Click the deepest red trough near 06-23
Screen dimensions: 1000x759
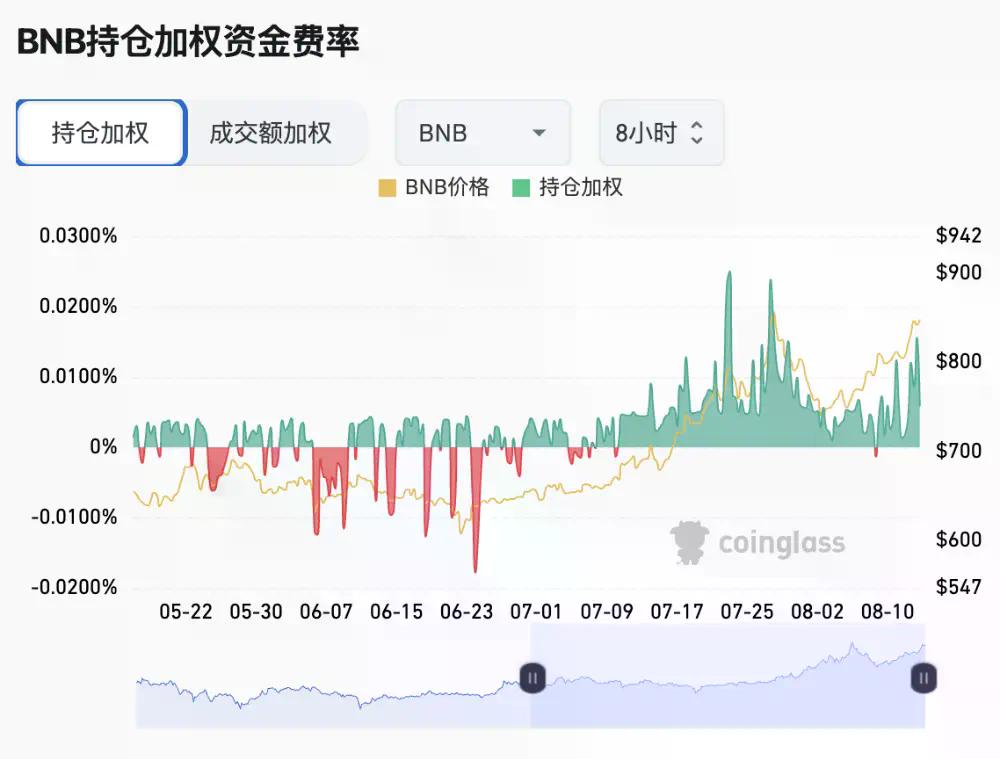(x=475, y=568)
